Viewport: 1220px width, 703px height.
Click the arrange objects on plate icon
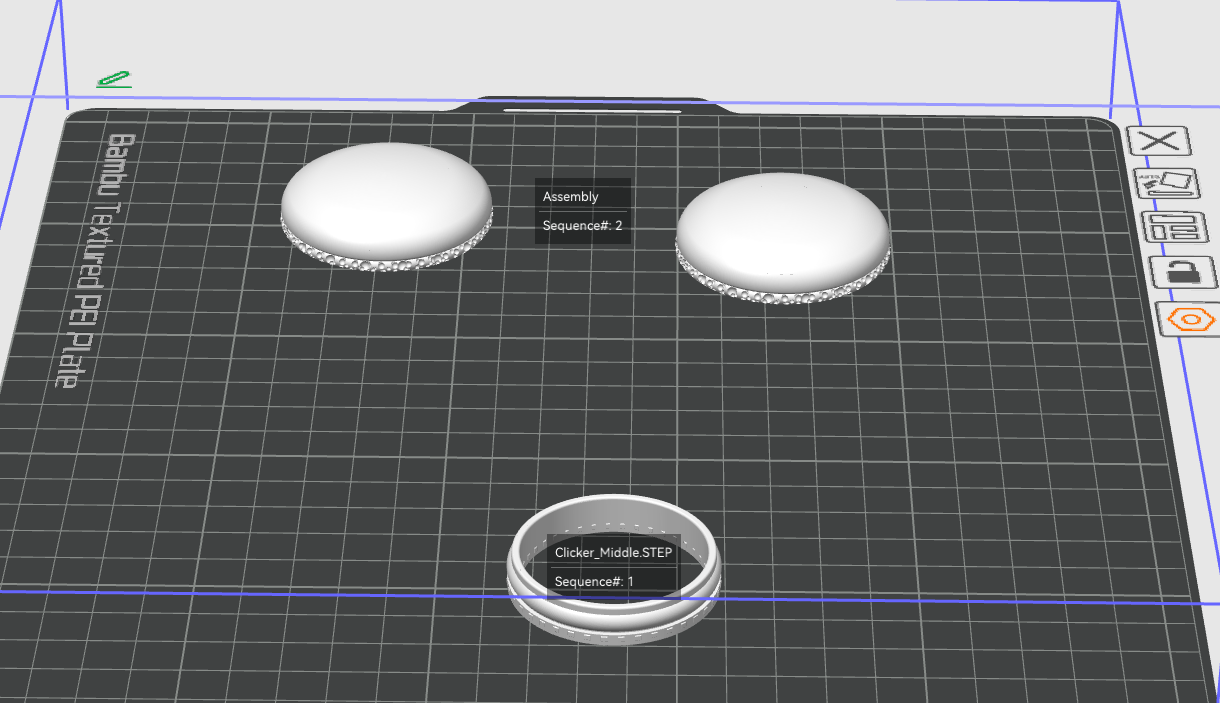(x=1175, y=227)
